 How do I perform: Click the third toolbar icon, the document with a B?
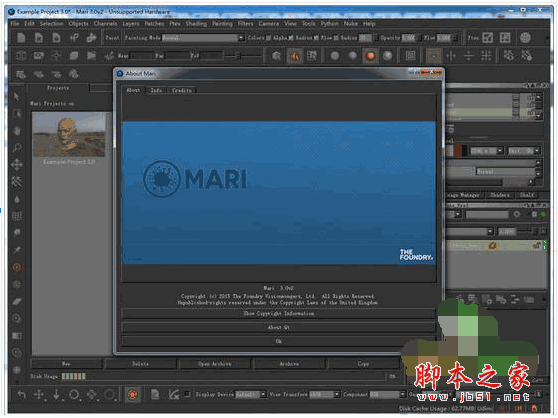pos(56,38)
